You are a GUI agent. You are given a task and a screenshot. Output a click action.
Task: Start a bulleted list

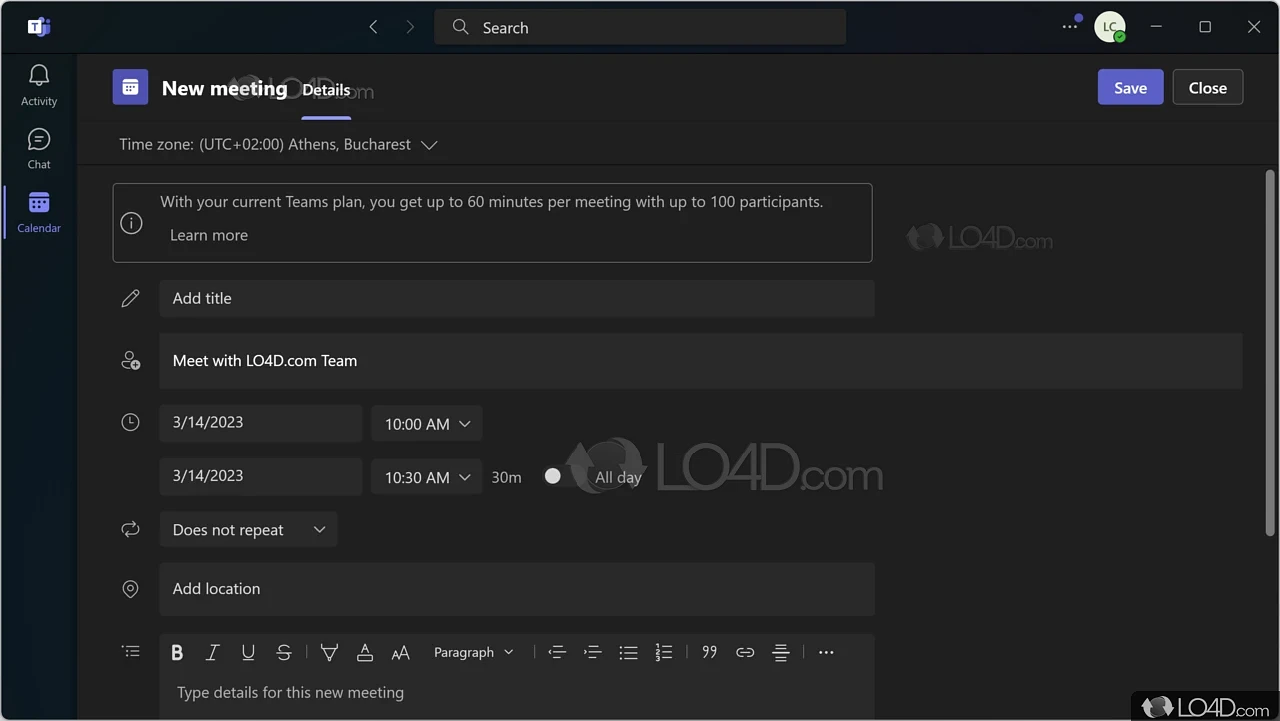[x=628, y=653]
